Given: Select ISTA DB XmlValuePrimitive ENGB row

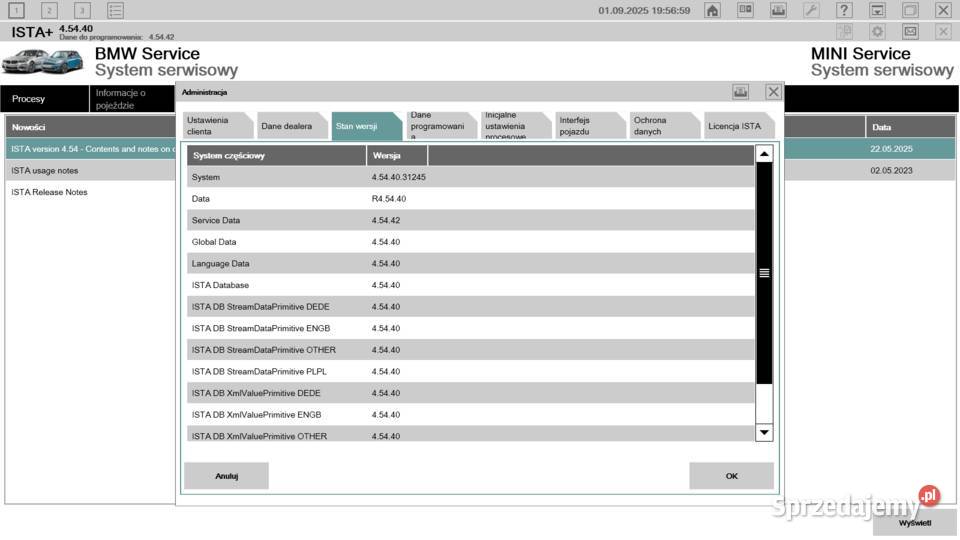Looking at the screenshot, I should tap(470, 414).
